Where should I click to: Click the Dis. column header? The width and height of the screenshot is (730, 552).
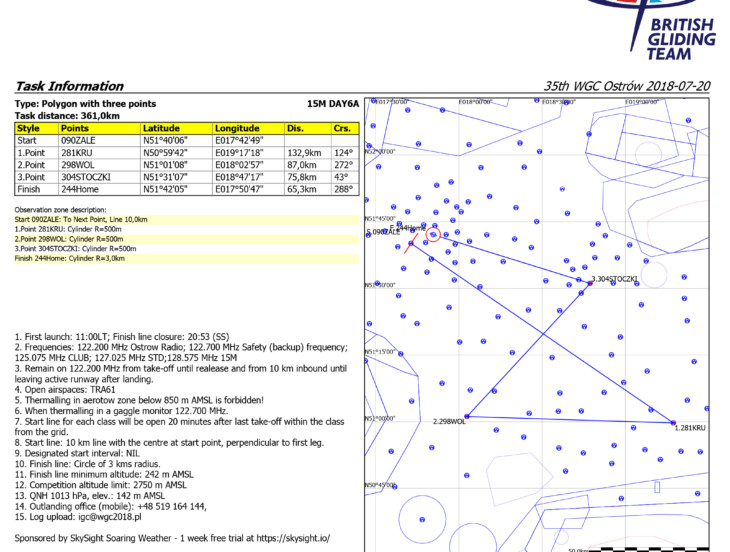(295, 128)
